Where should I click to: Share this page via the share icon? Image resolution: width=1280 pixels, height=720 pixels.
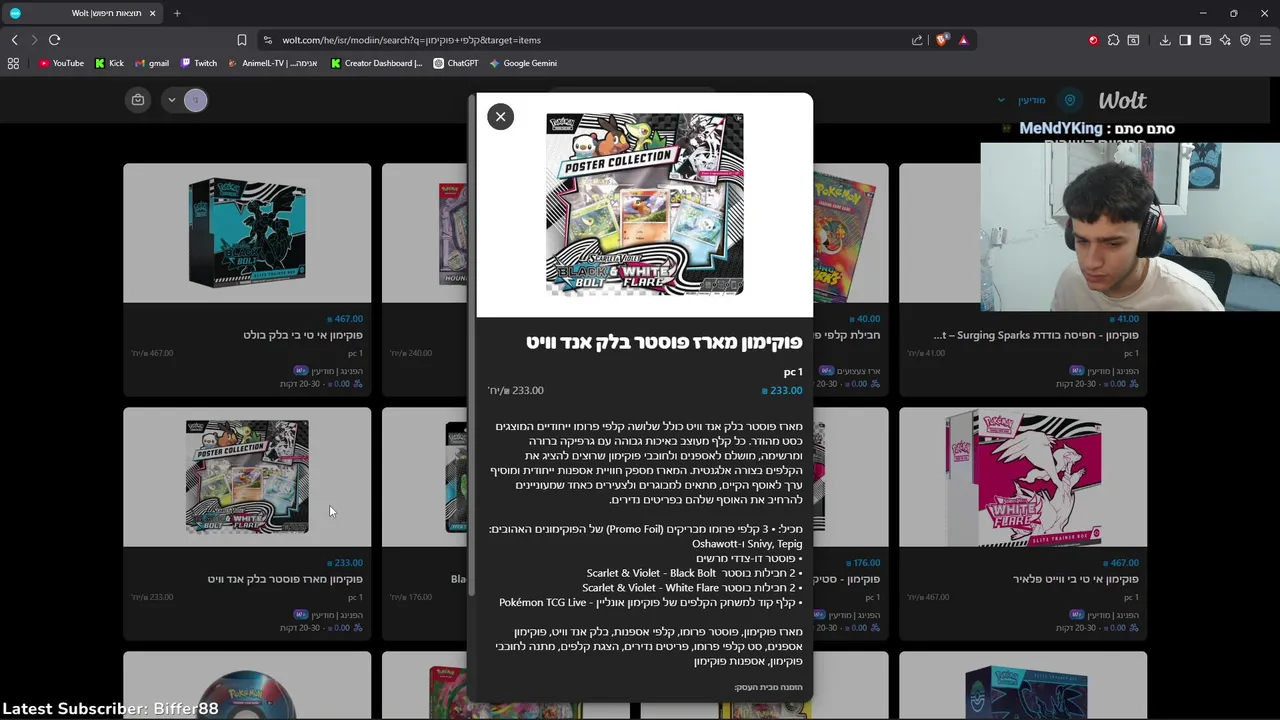pos(917,40)
